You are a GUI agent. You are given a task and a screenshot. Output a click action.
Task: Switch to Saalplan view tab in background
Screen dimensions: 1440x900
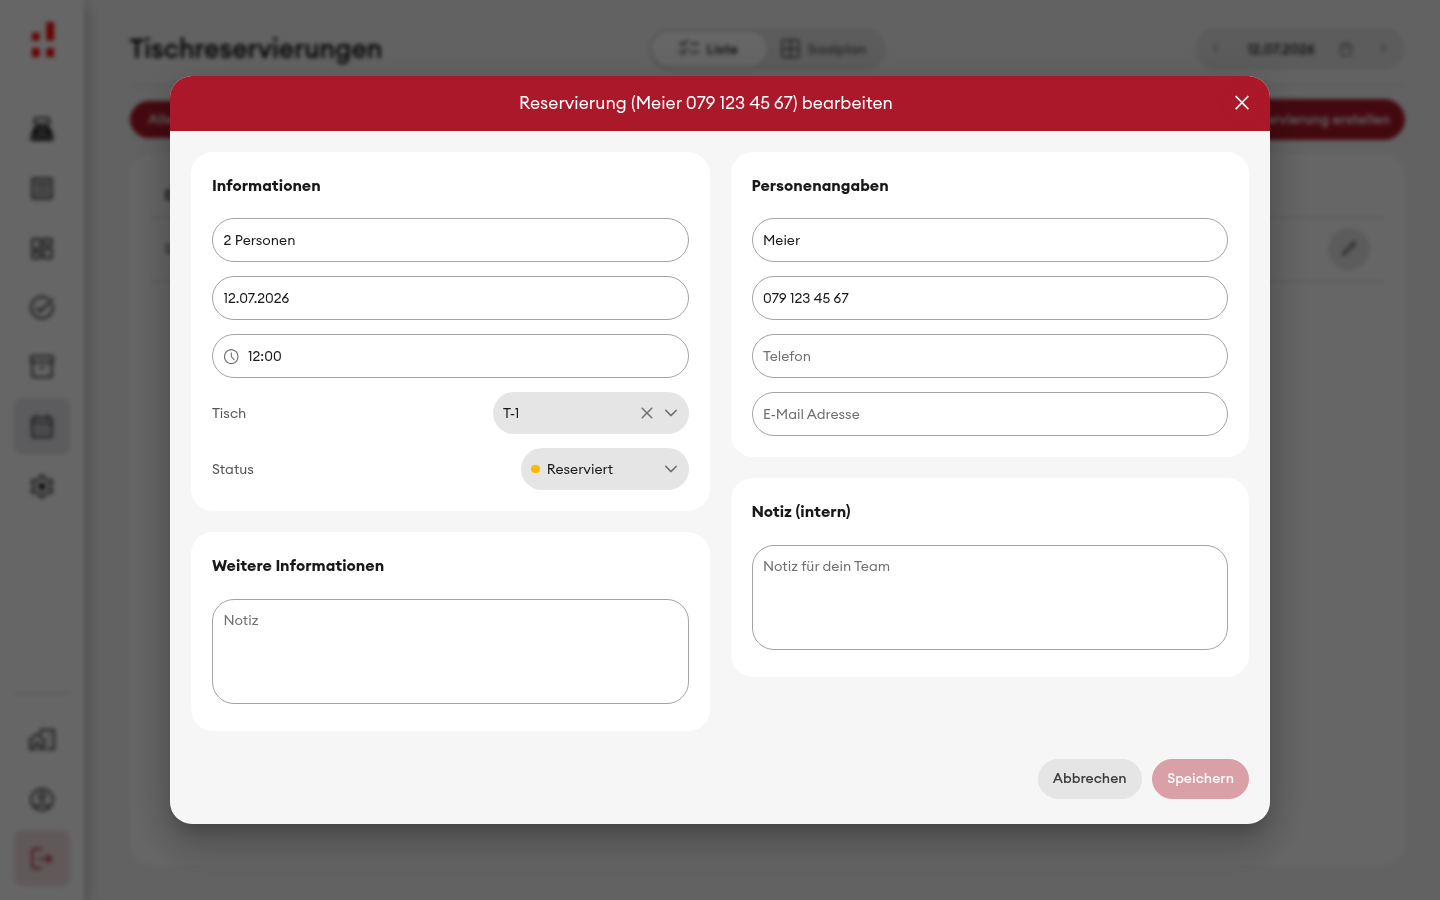824,48
